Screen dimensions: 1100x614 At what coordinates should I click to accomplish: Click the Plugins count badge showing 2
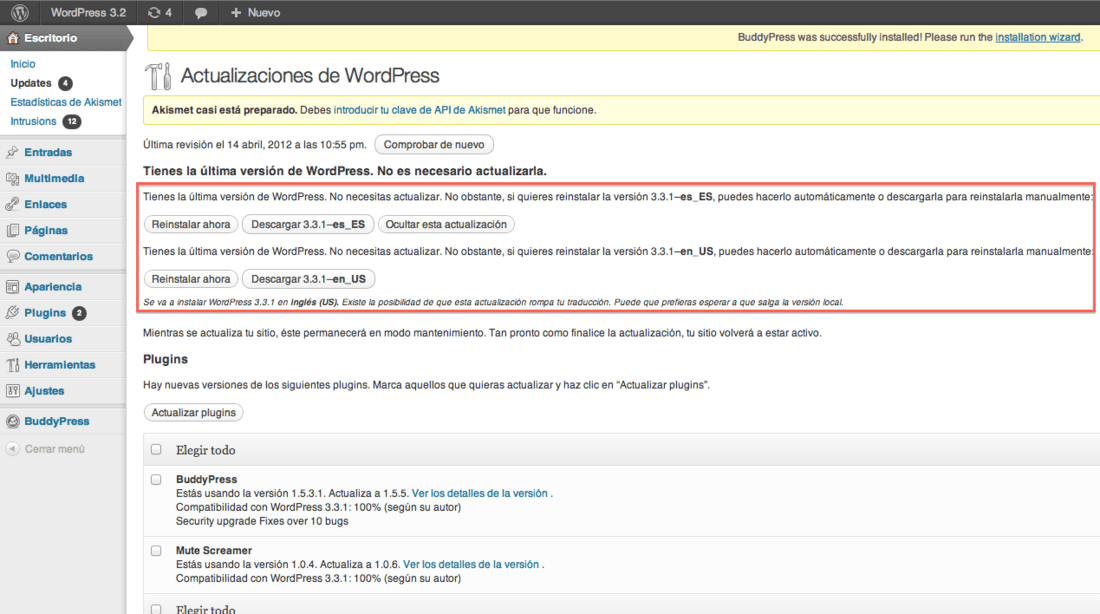pos(79,313)
